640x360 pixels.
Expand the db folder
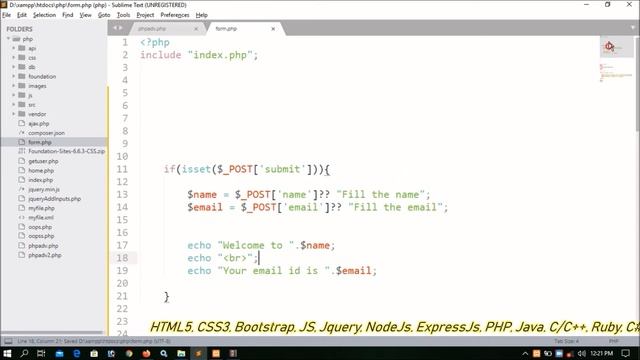click(13, 67)
